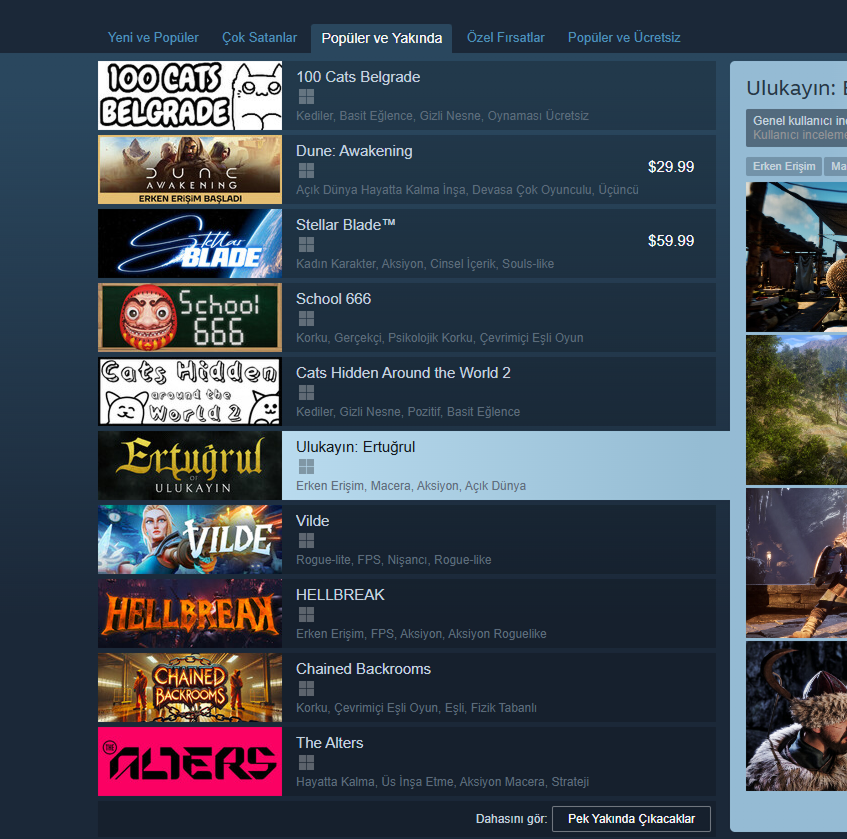Image resolution: width=847 pixels, height=839 pixels.
Task: Switch to Yeni ve Popüler tab
Action: 153,38
